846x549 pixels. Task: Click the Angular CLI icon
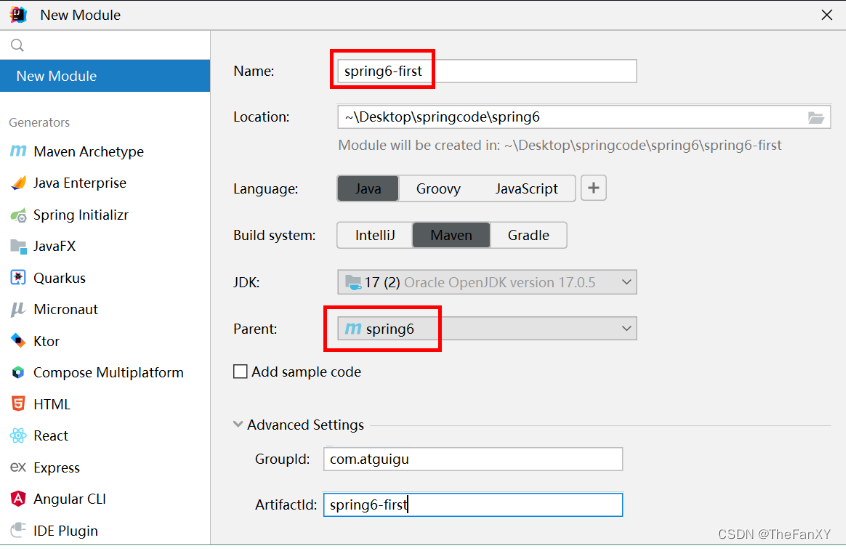18,499
